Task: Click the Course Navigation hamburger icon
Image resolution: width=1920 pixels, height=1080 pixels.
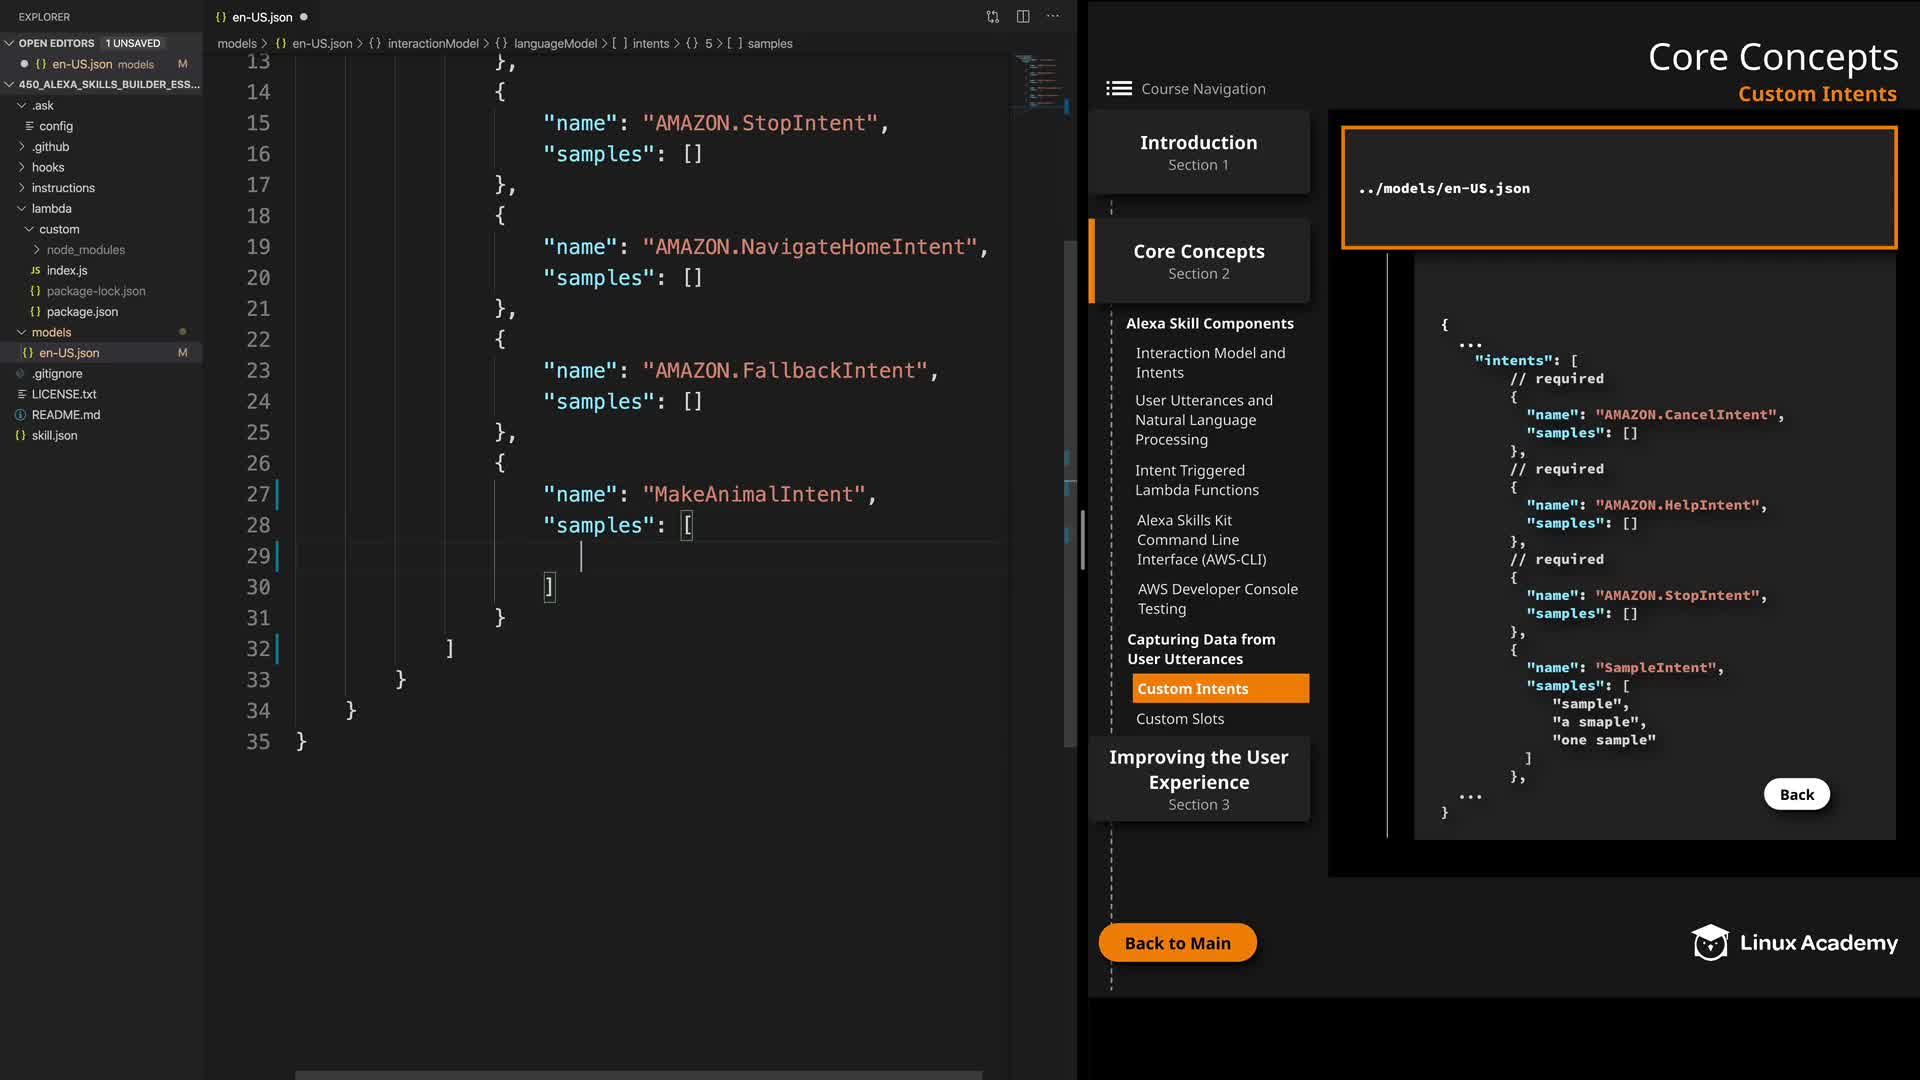Action: pos(1118,88)
